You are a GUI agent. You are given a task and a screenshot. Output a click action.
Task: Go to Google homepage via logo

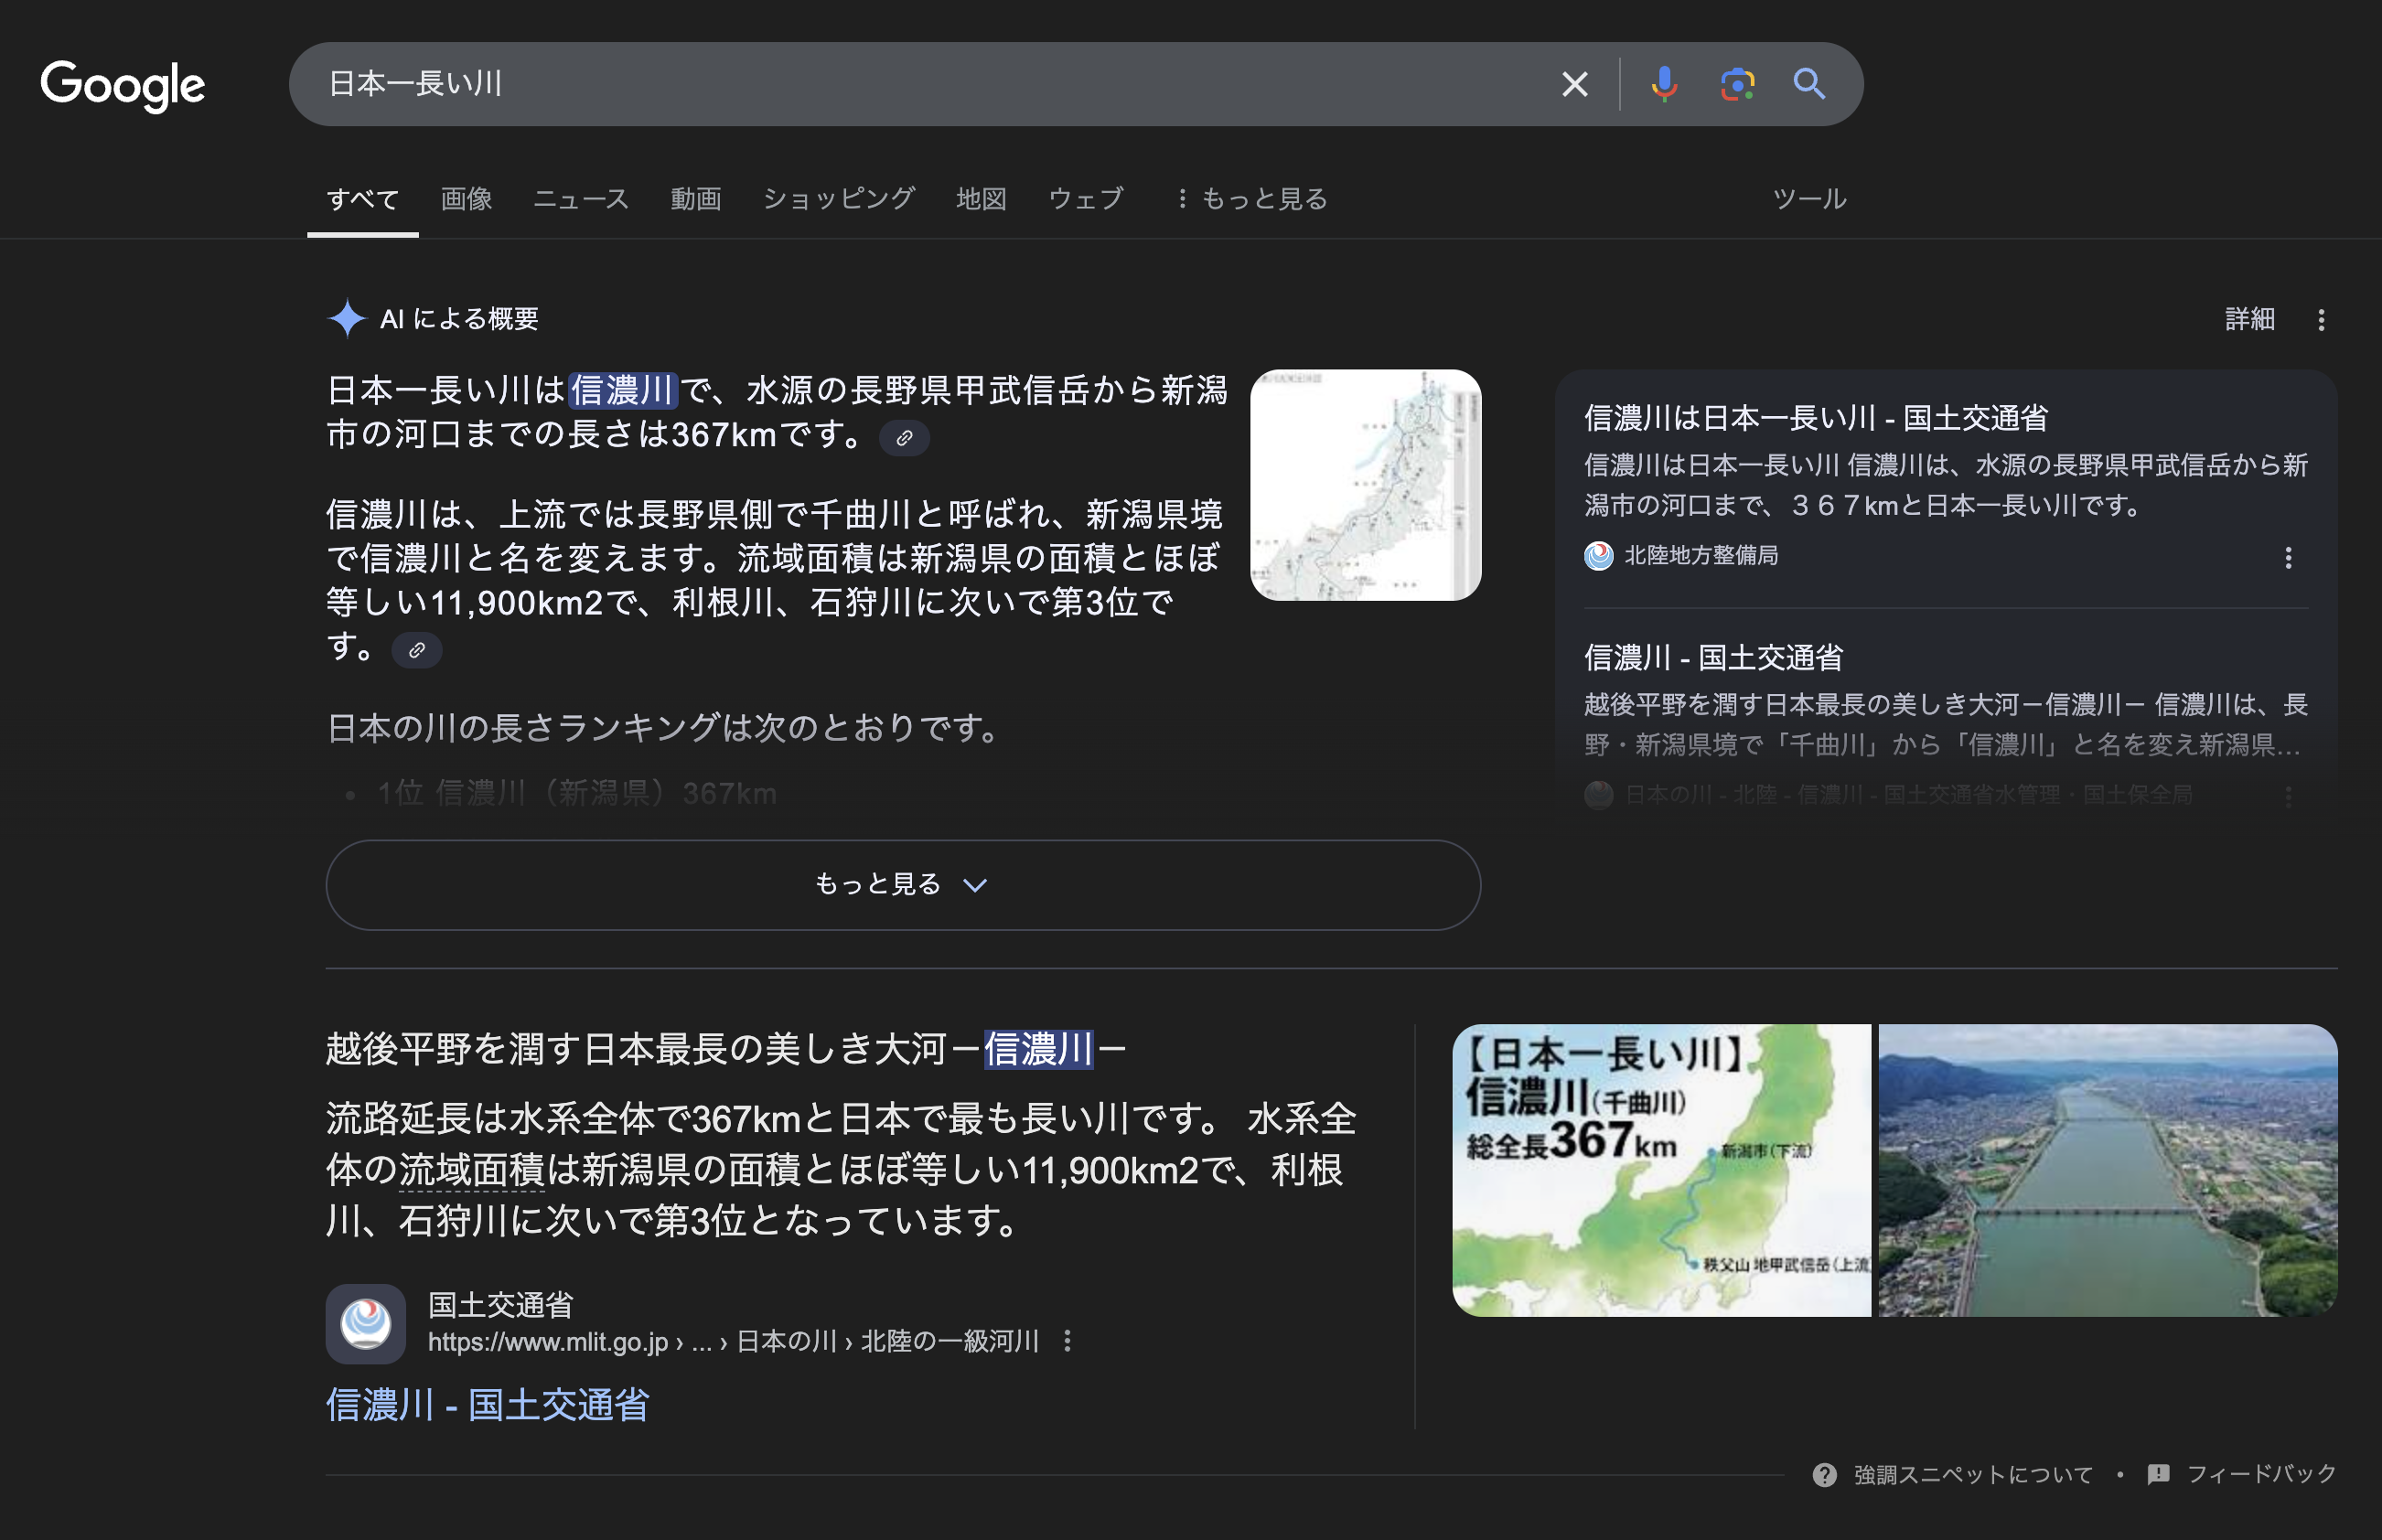[x=123, y=85]
